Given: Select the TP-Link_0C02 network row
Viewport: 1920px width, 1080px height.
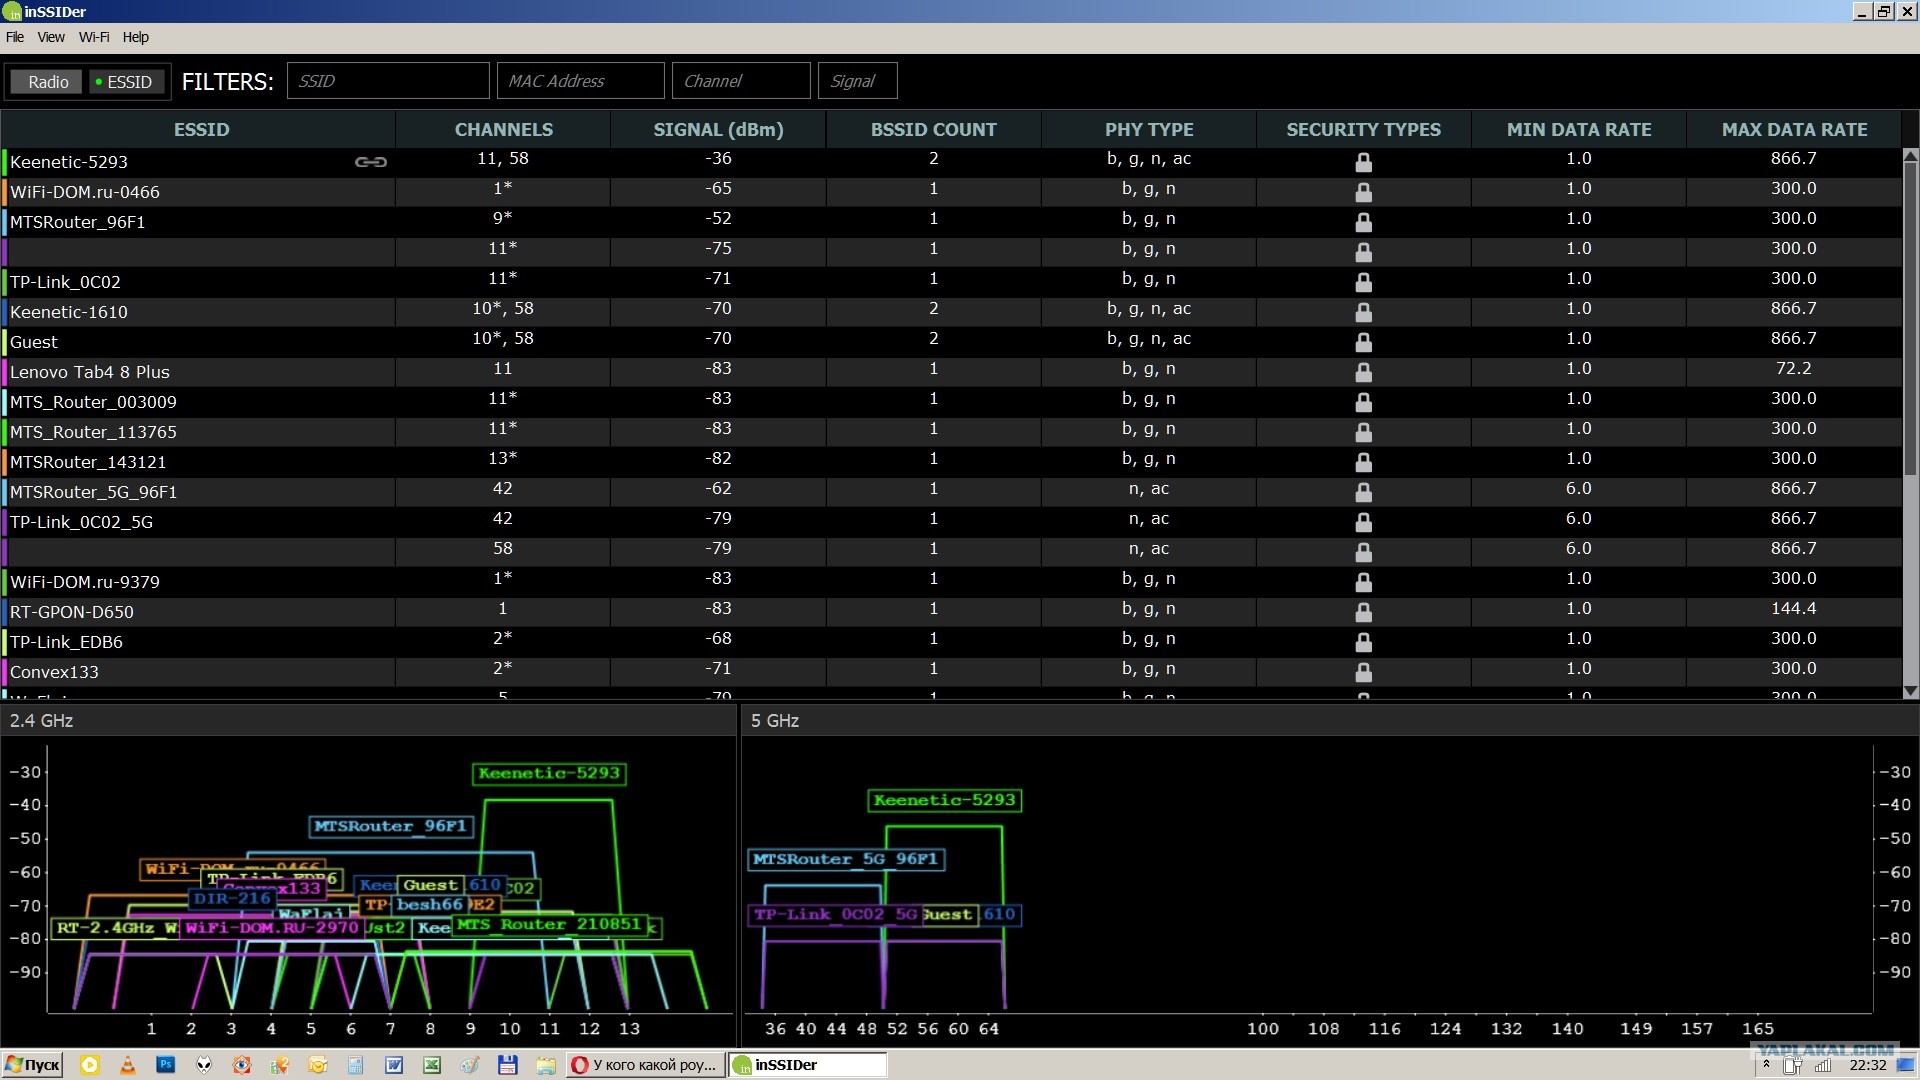Looking at the screenshot, I should [951, 282].
